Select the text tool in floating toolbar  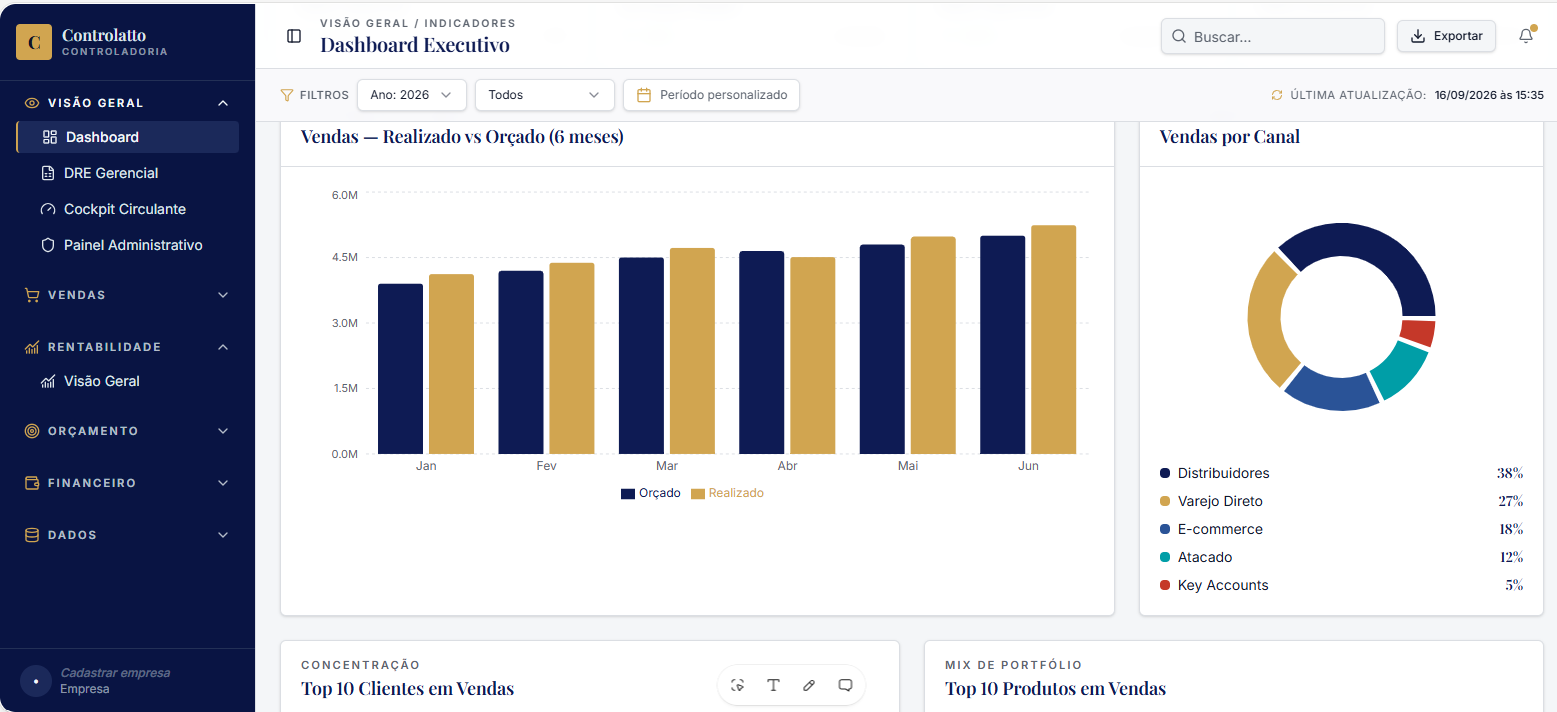click(773, 685)
